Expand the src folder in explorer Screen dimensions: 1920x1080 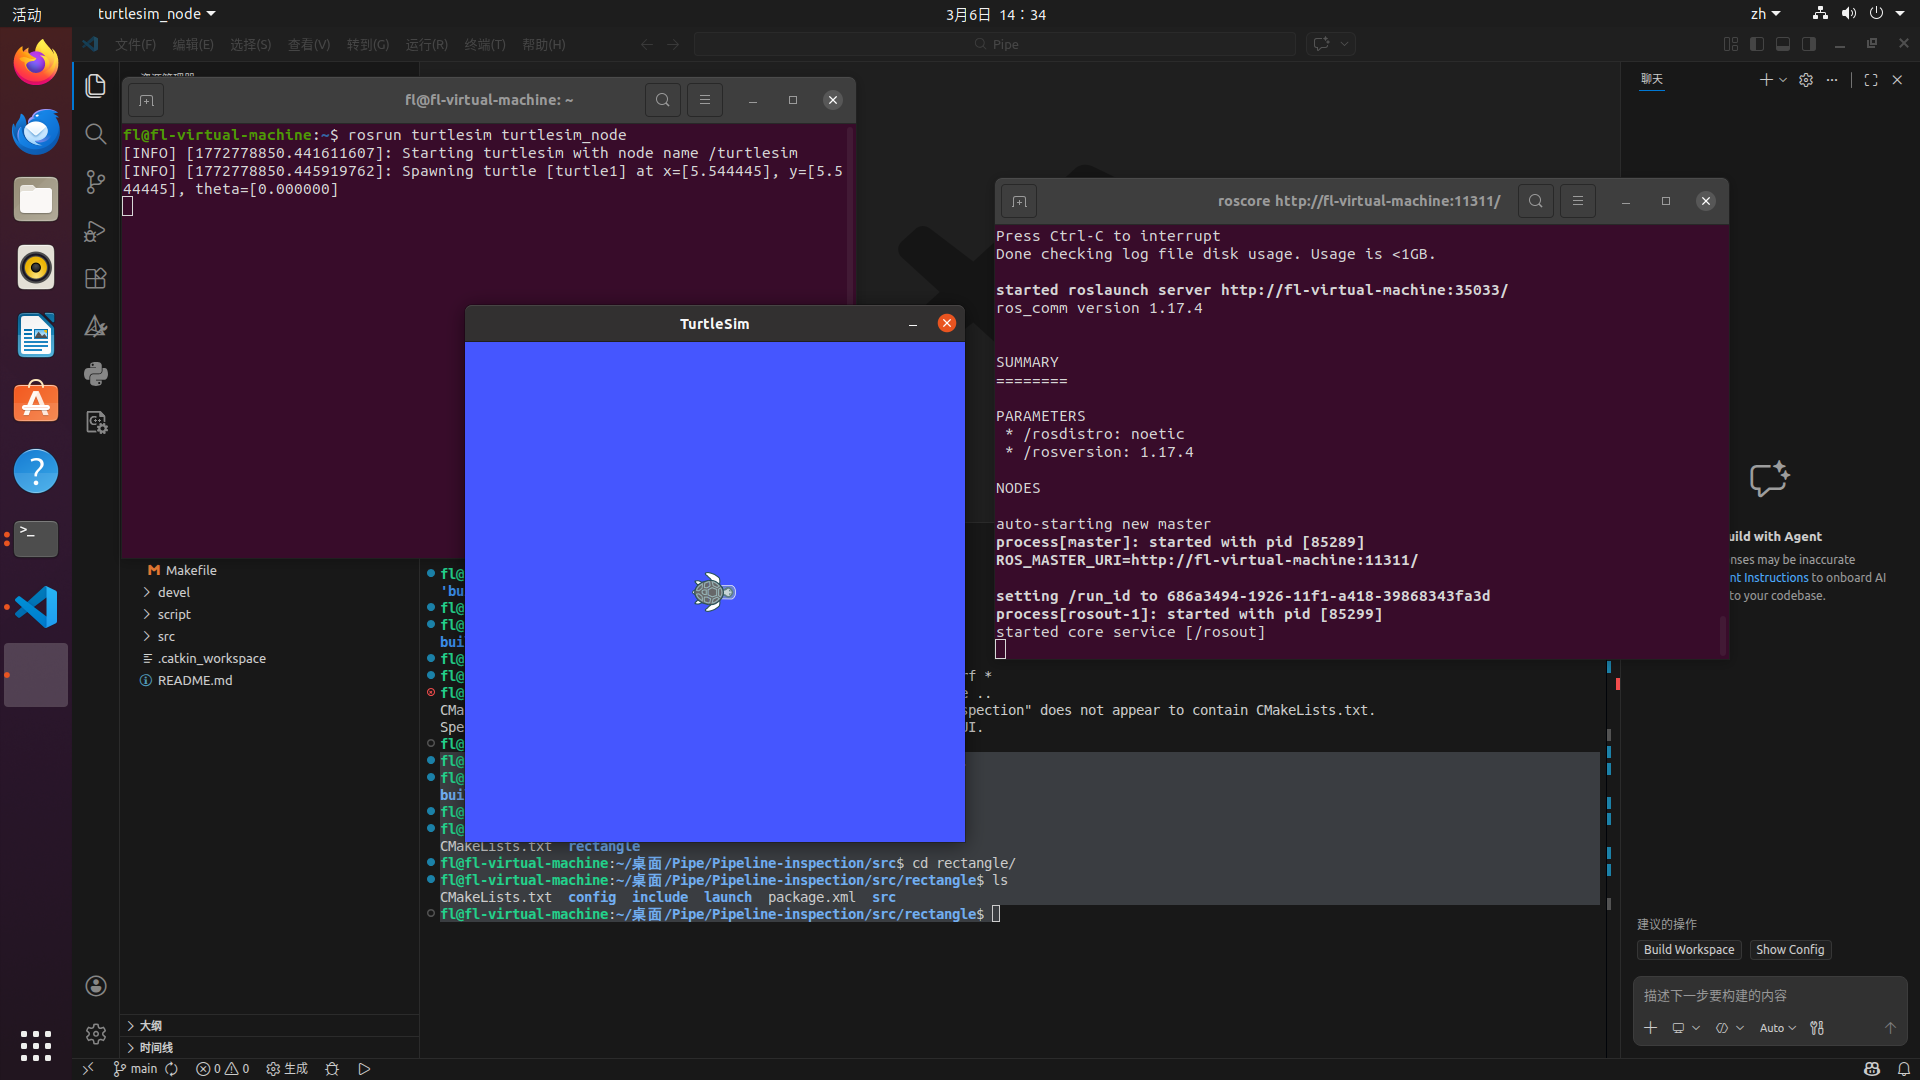coord(166,636)
